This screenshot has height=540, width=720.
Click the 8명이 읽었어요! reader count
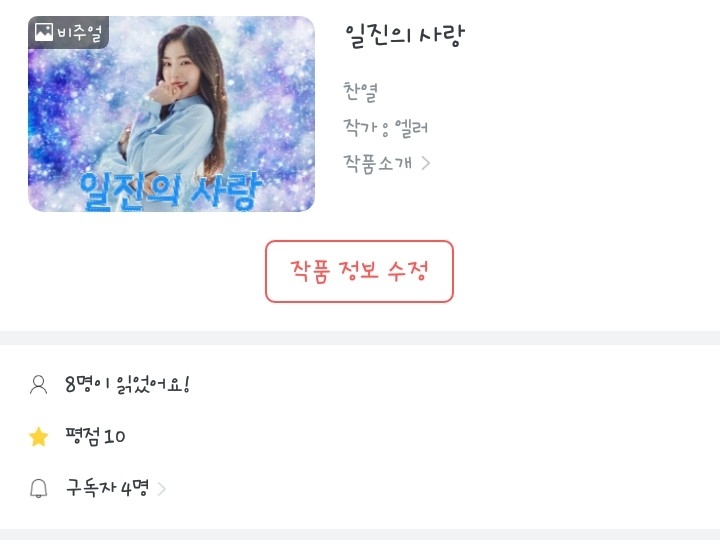pyautogui.click(x=127, y=384)
